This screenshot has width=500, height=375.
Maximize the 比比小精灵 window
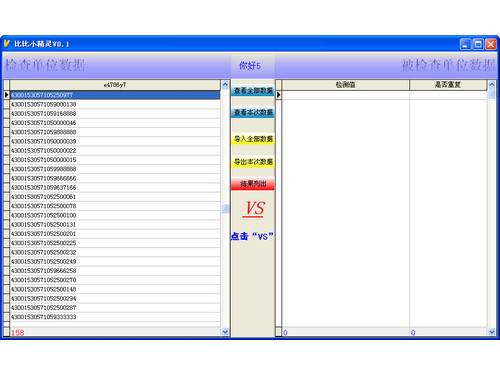click(478, 44)
